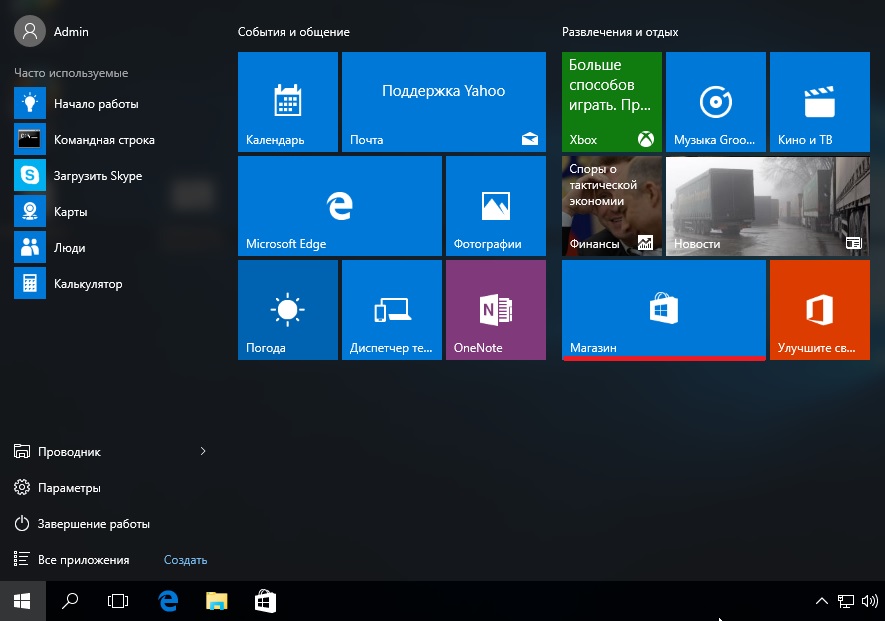Viewport: 885px width, 621px height.
Task: Open taskbar search magnifier
Action: (x=70, y=601)
